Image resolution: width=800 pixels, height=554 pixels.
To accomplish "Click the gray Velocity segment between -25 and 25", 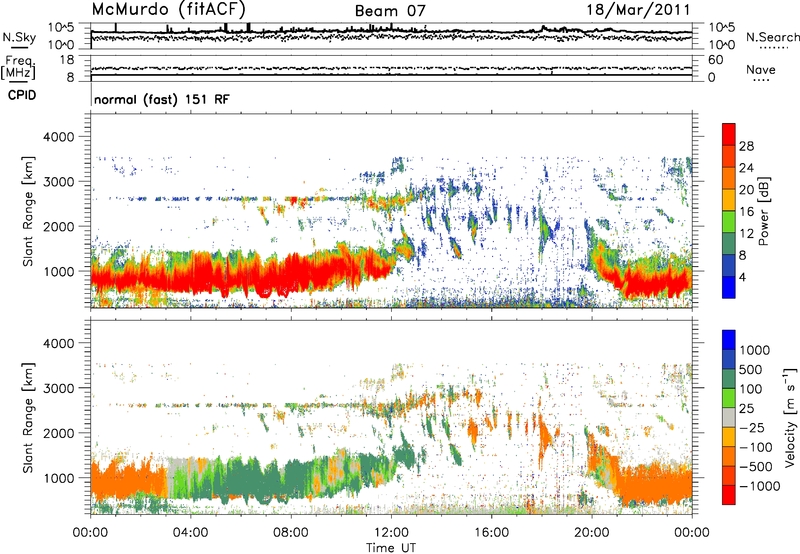I will point(729,417).
